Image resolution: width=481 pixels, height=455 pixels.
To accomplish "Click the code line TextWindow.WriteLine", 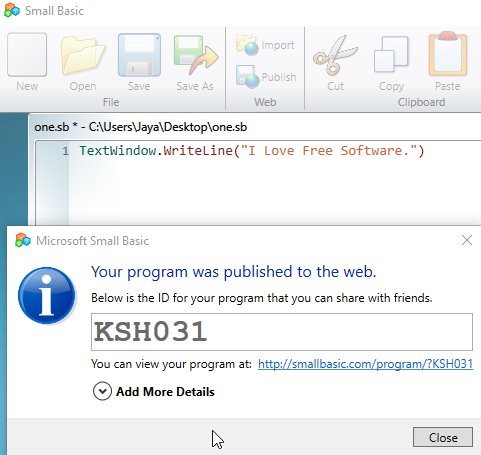I will point(252,151).
